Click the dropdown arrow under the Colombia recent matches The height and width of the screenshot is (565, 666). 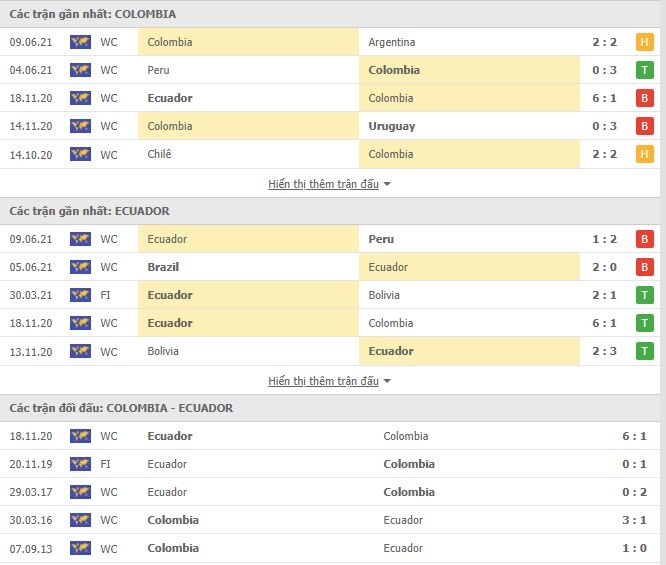387,184
